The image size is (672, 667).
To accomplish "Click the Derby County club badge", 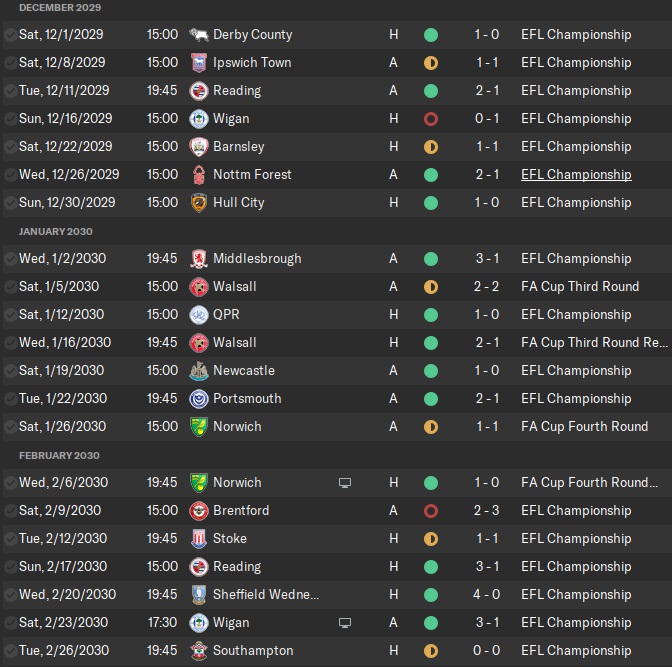I will [198, 34].
